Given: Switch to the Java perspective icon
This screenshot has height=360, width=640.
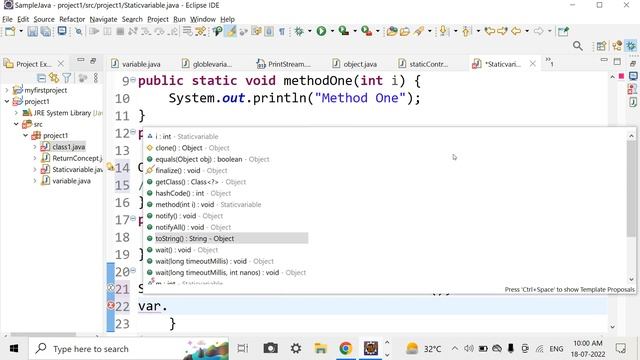Looking at the screenshot, I should (x=617, y=46).
